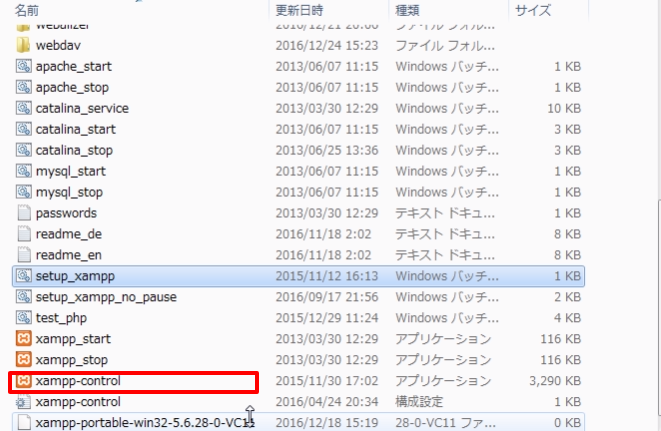
Task: Click the apache_start batch file icon
Action: (x=24, y=66)
